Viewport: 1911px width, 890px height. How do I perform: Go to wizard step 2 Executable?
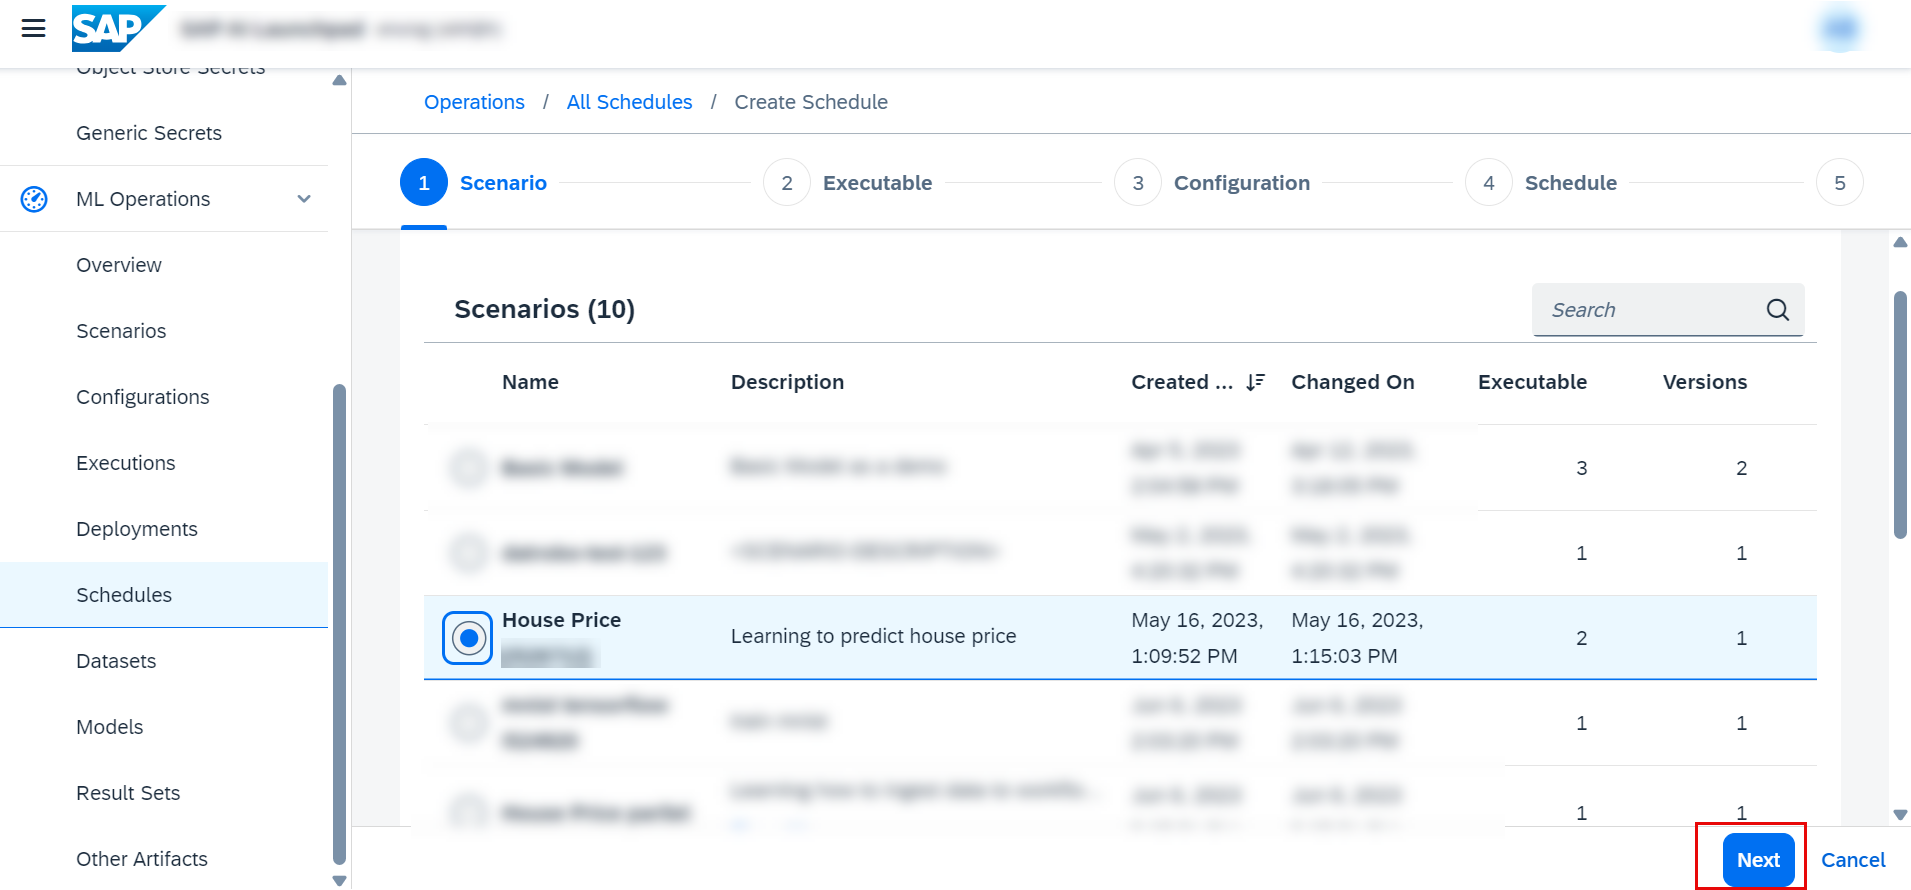787,183
